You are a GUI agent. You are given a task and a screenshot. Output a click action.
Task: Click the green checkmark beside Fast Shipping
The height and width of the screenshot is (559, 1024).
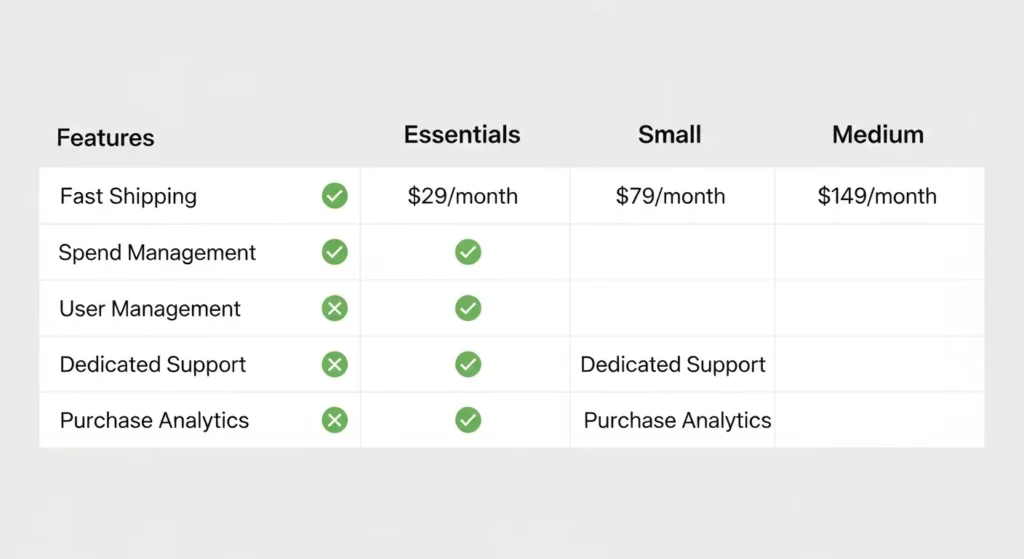pos(335,196)
